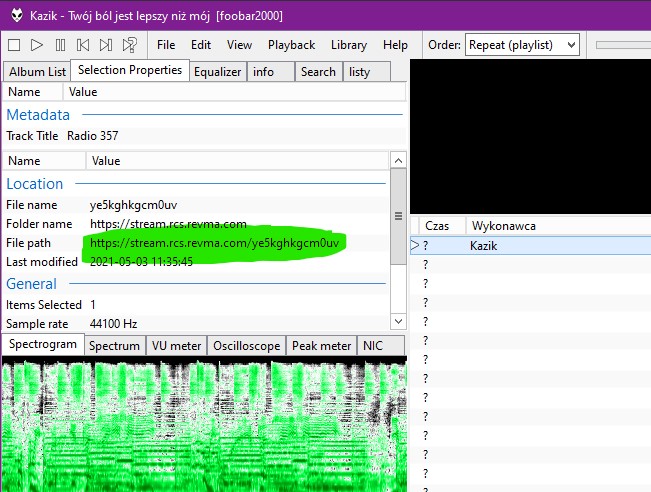Click the Stop playback button

coord(14,45)
